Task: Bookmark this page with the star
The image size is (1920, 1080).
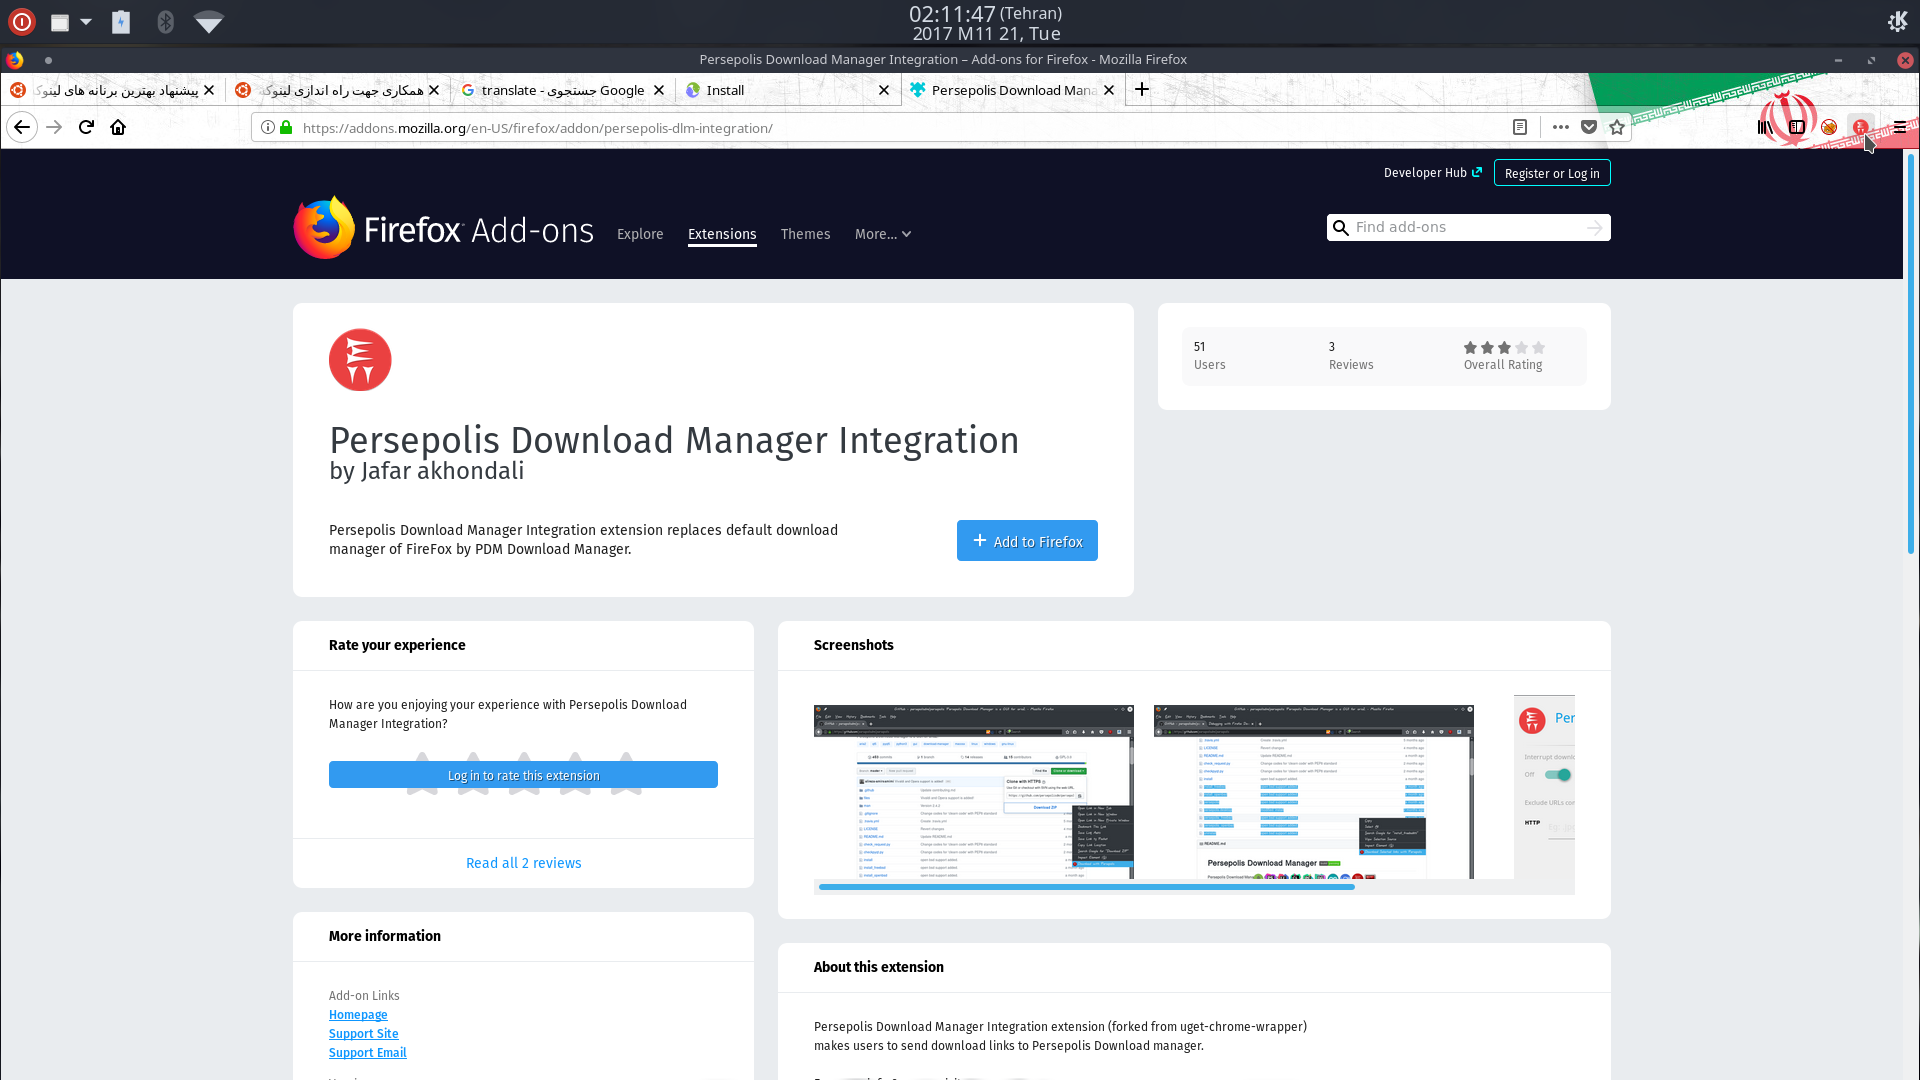Action: pos(1617,127)
